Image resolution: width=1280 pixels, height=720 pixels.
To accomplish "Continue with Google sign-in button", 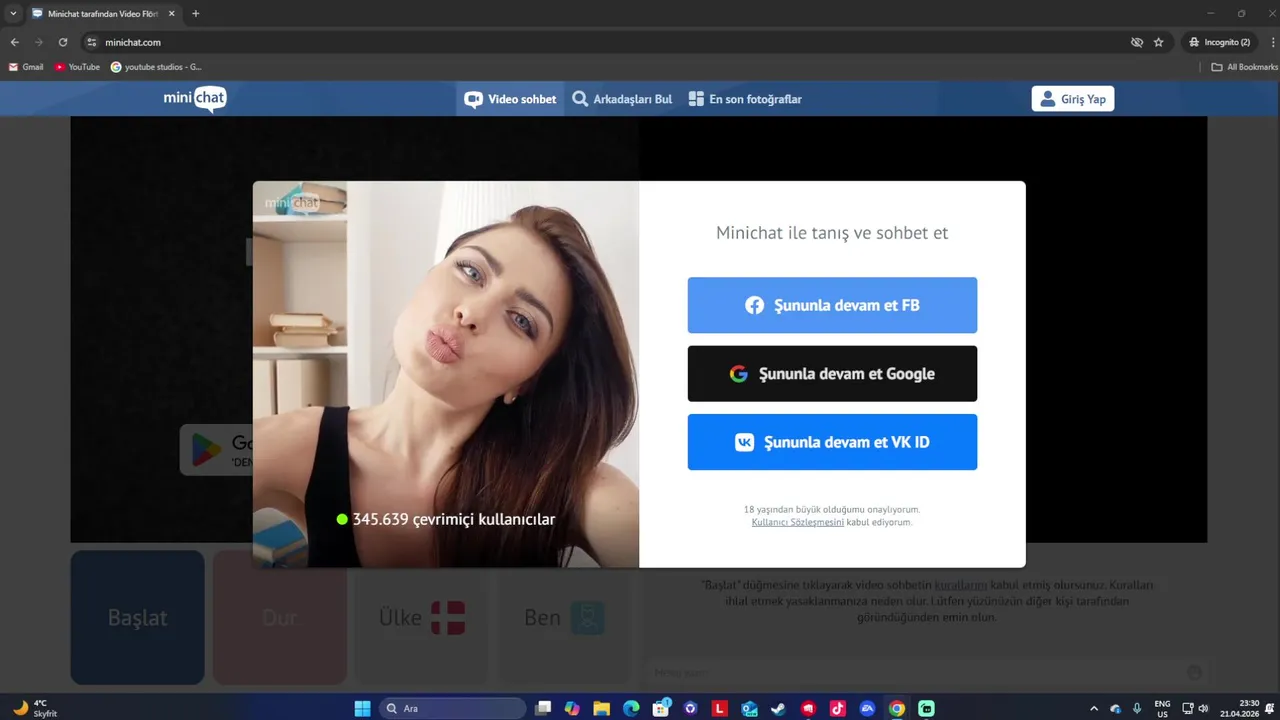I will pos(832,374).
